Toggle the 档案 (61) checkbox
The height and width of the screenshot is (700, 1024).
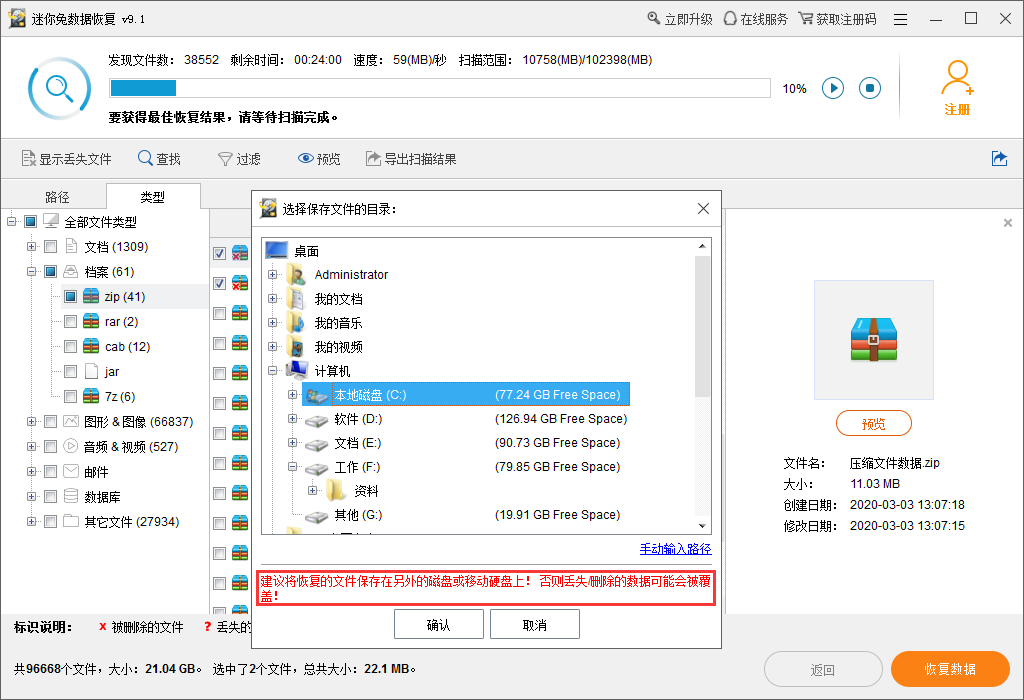(50, 271)
